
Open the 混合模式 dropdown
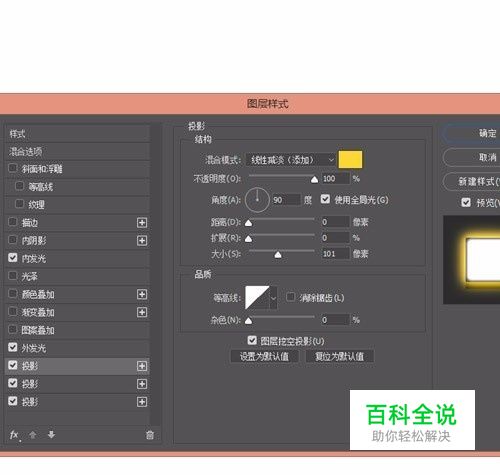291,160
